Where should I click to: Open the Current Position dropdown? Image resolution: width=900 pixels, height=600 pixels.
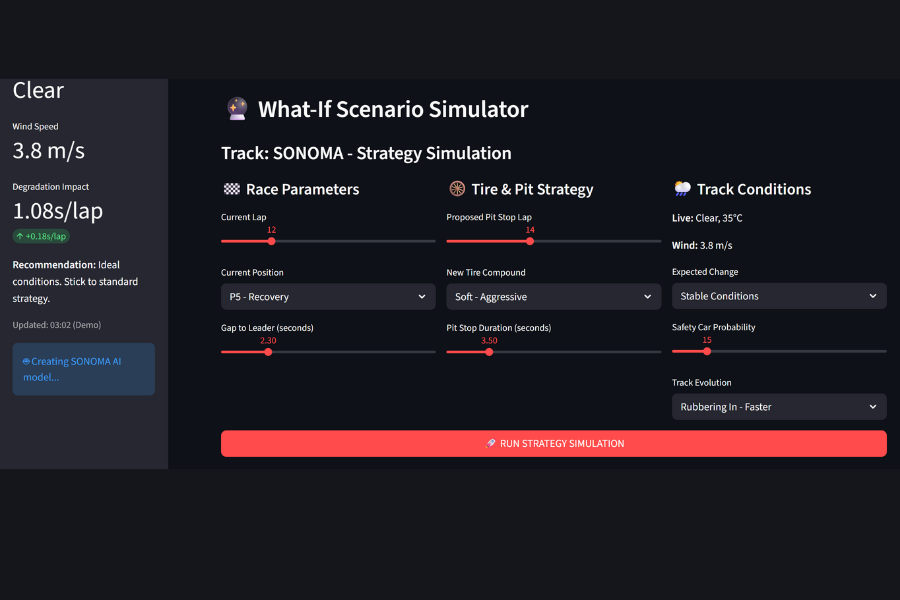pyautogui.click(x=328, y=297)
